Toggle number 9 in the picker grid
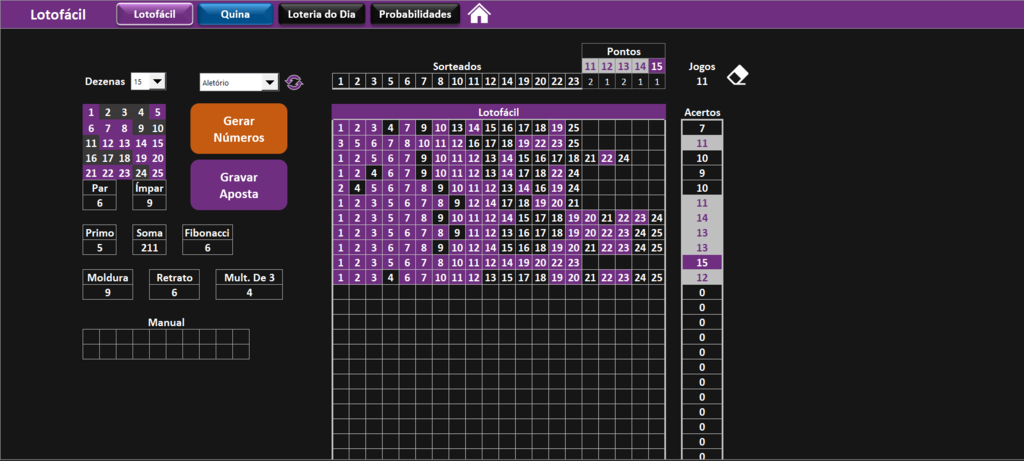The height and width of the screenshot is (461, 1024). [x=140, y=127]
